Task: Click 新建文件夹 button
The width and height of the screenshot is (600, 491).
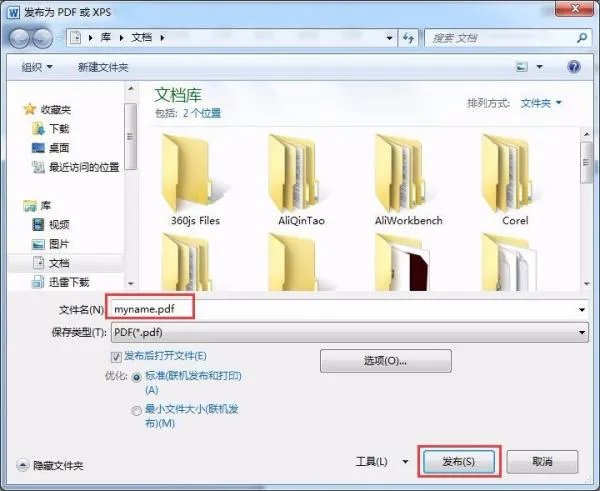Action: point(103,67)
